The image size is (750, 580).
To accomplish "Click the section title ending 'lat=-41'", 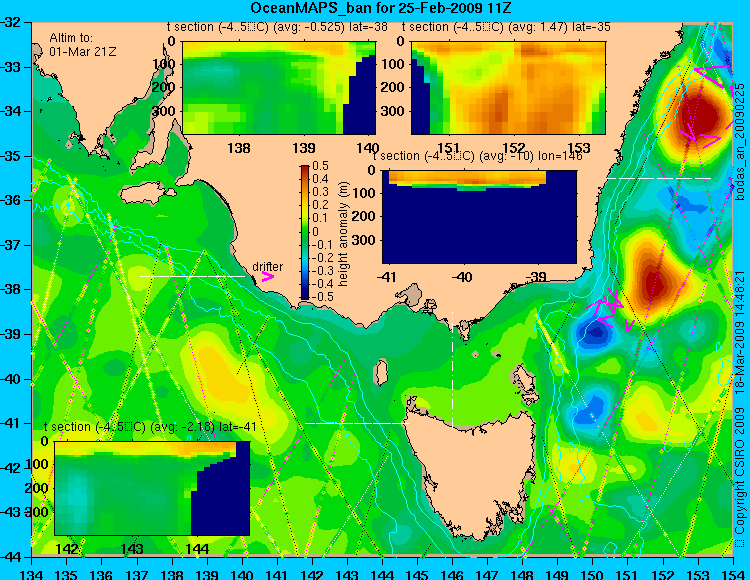I will (x=150, y=427).
